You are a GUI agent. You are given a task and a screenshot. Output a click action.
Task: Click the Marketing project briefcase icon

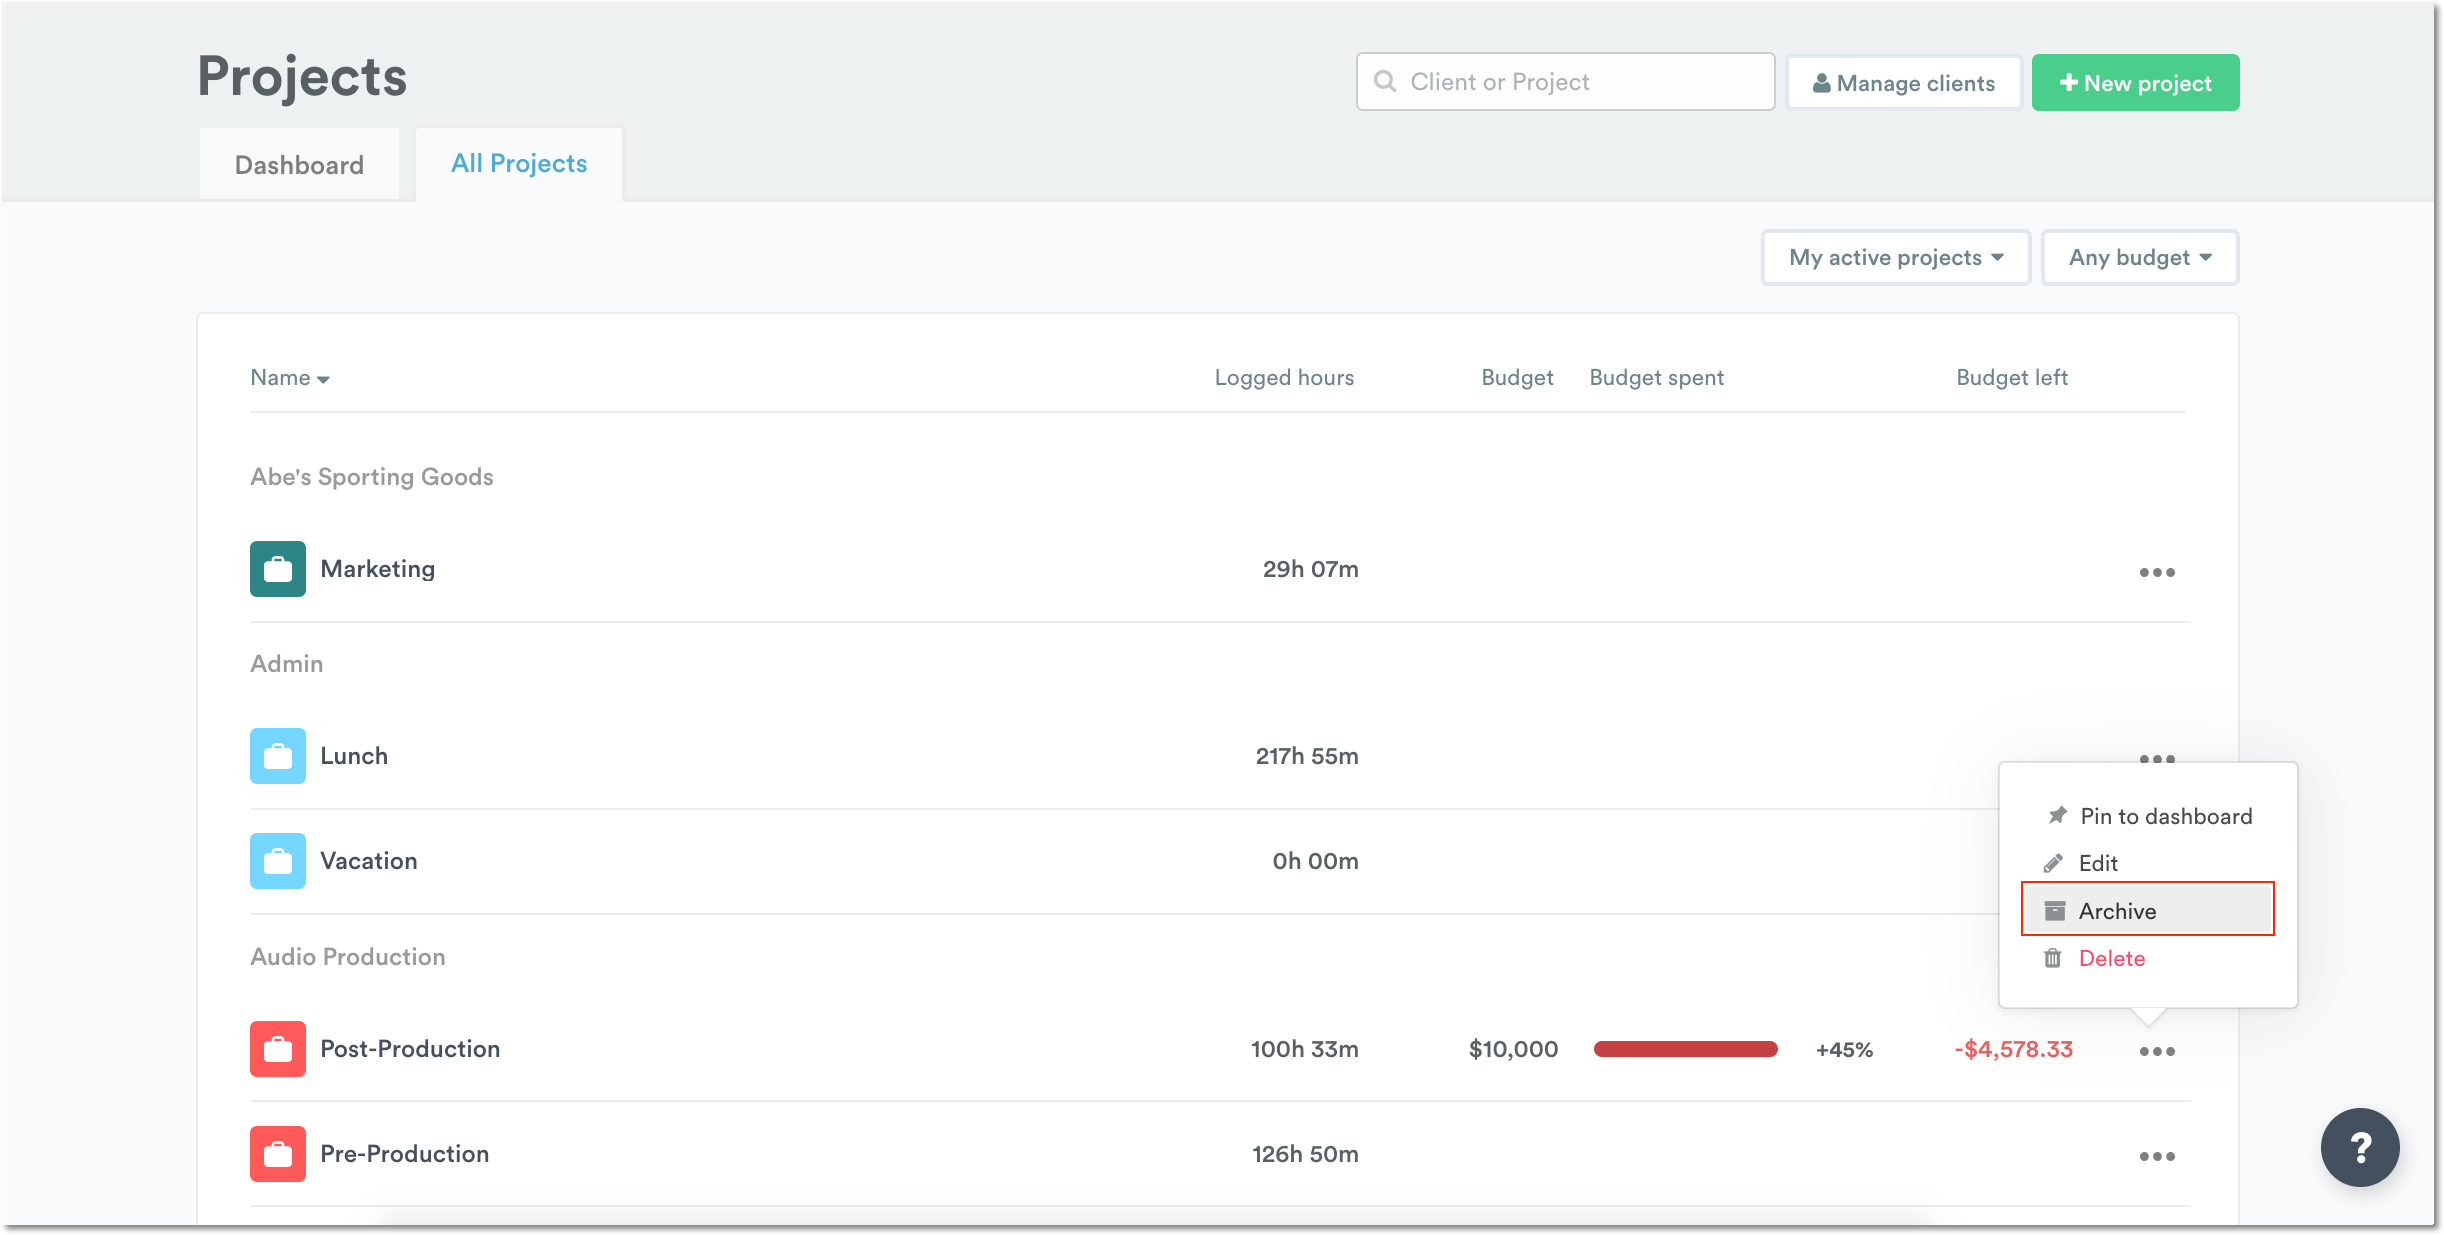coord(277,568)
